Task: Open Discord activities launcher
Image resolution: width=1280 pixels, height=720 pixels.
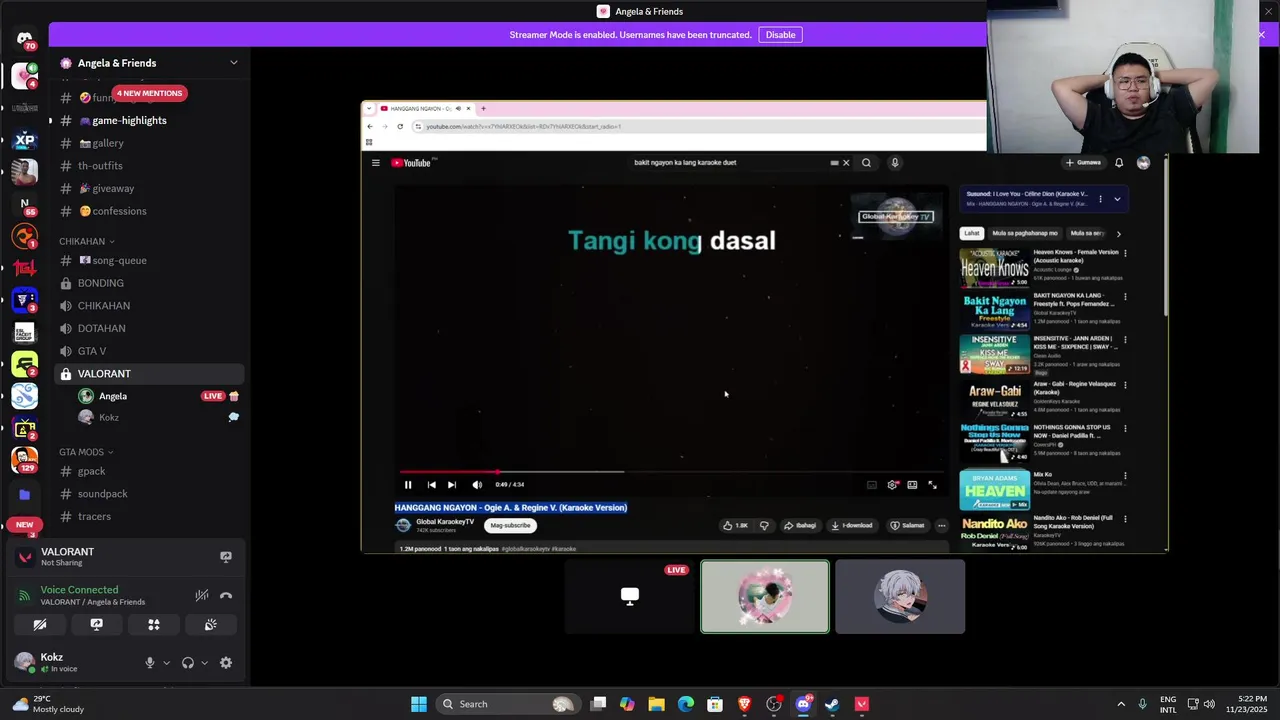Action: [154, 624]
